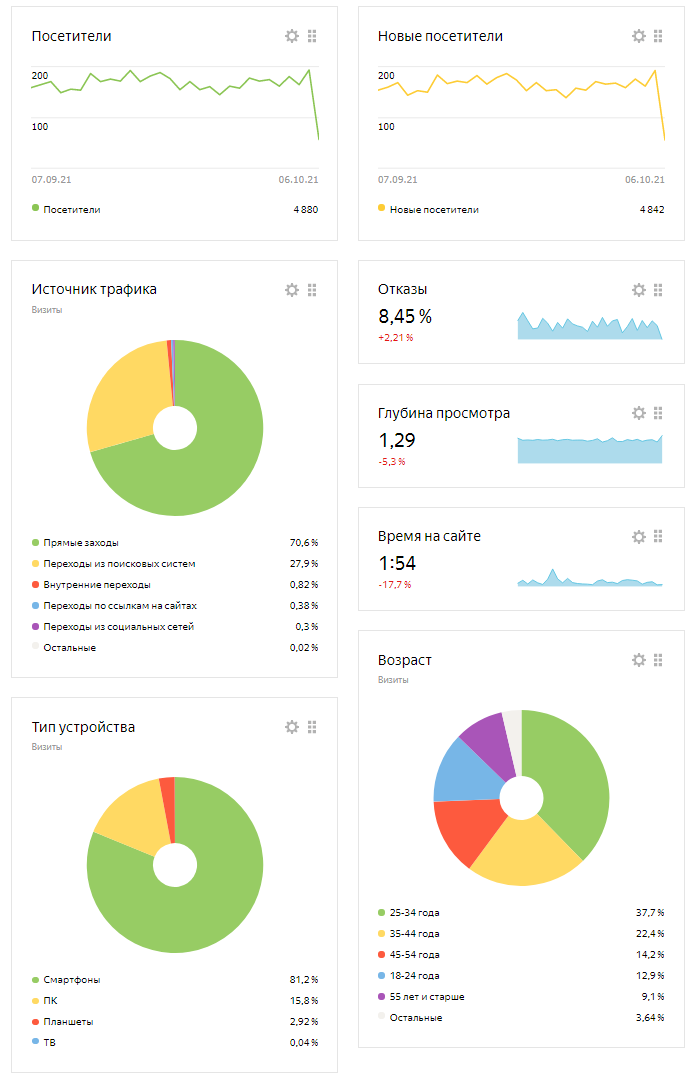Viewport: 698px width, 1082px height.
Task: Click grid handle icon of Источник трафика widget
Action: (x=312, y=290)
